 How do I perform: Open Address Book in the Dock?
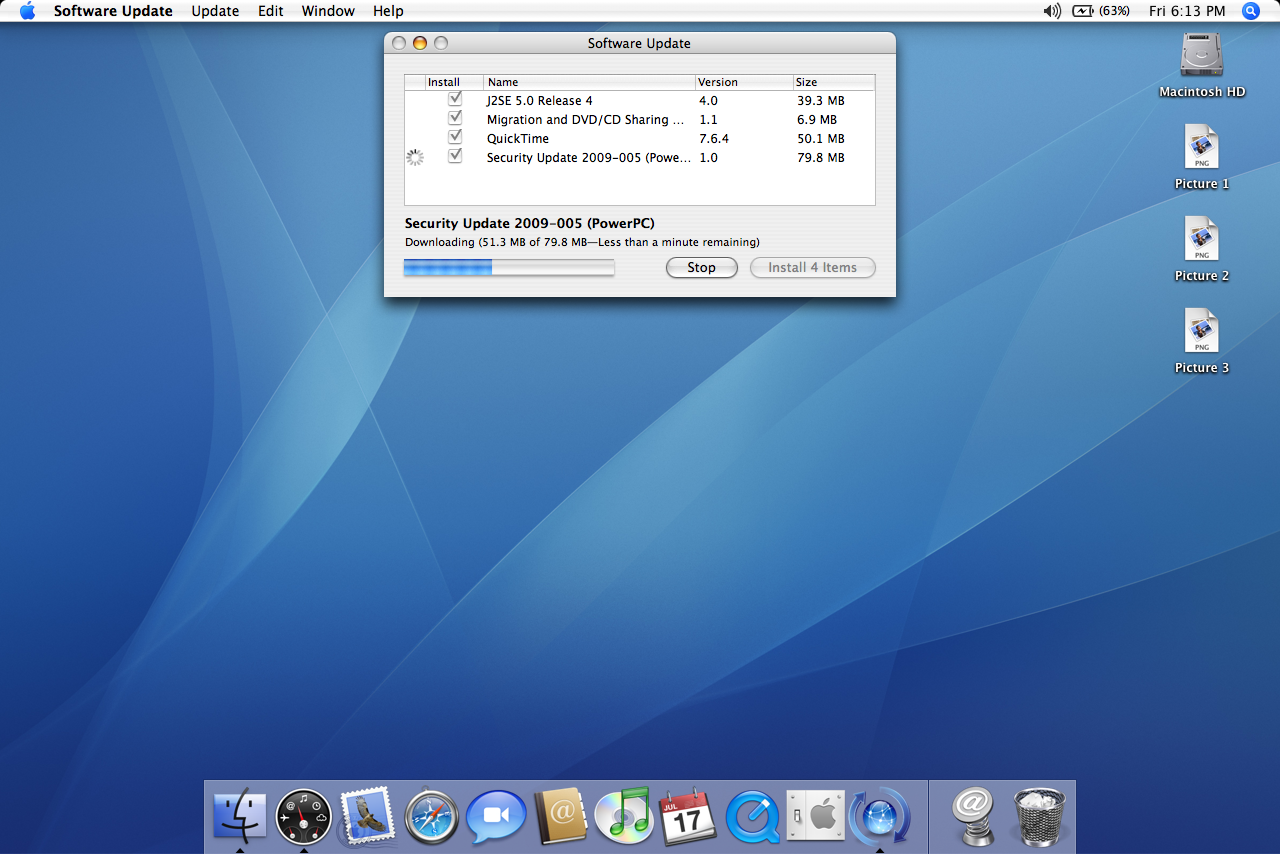tap(560, 816)
